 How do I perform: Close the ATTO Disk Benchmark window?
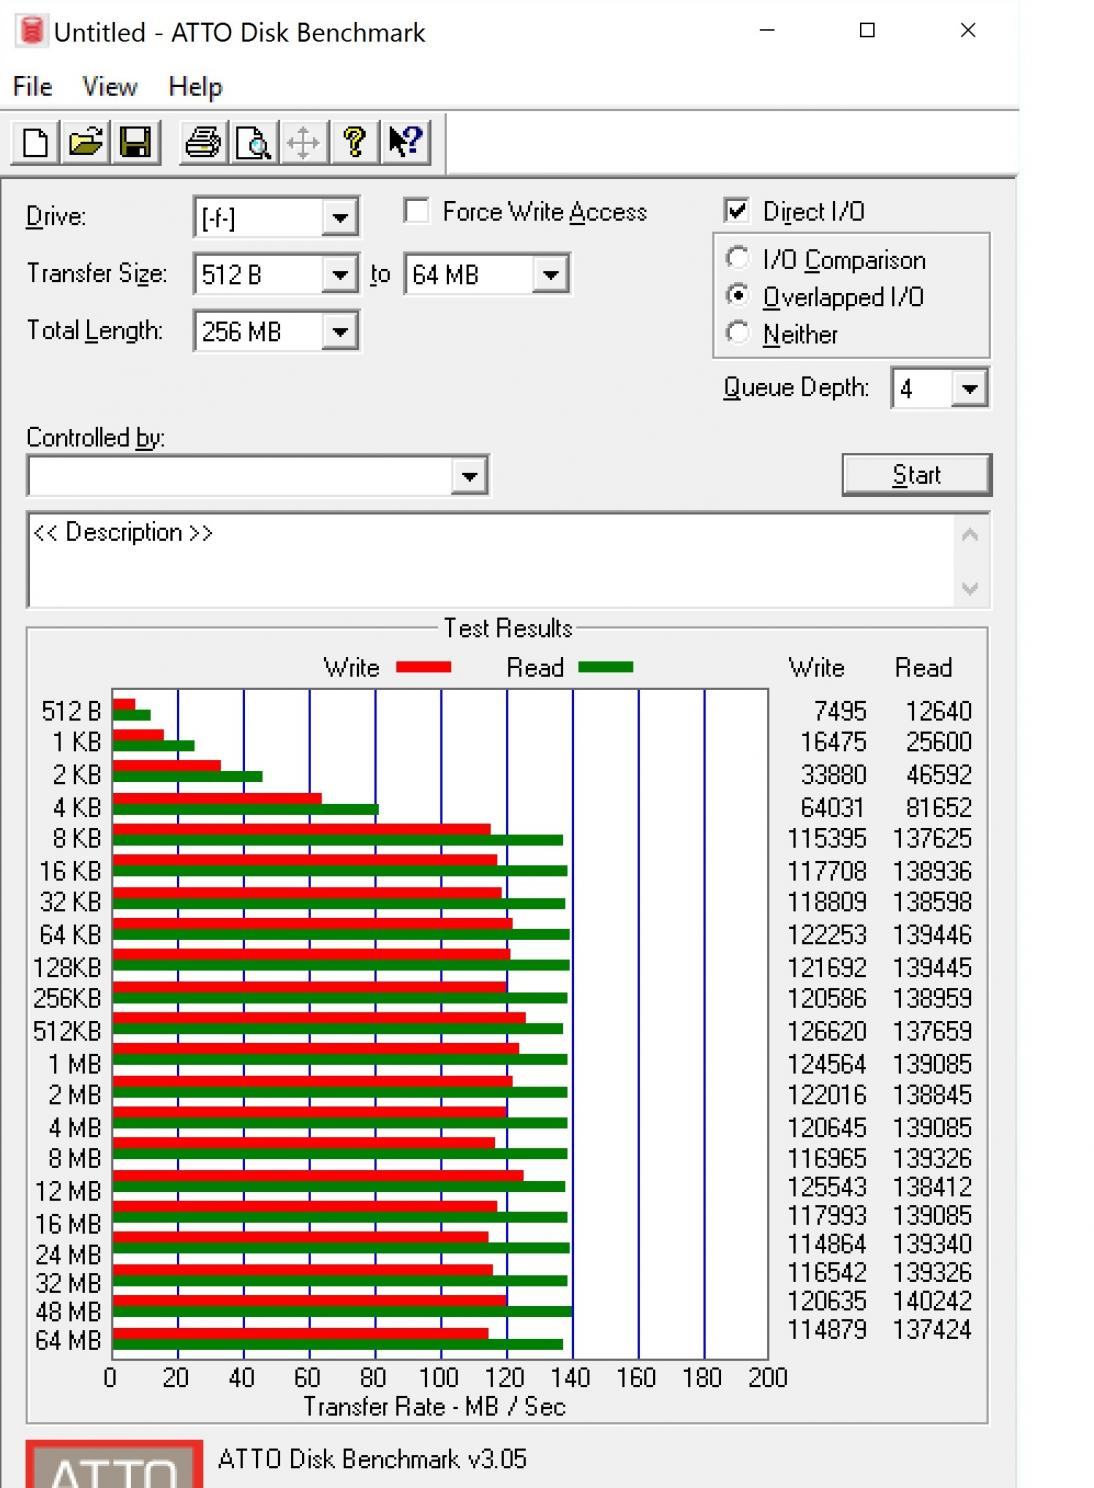point(967,30)
